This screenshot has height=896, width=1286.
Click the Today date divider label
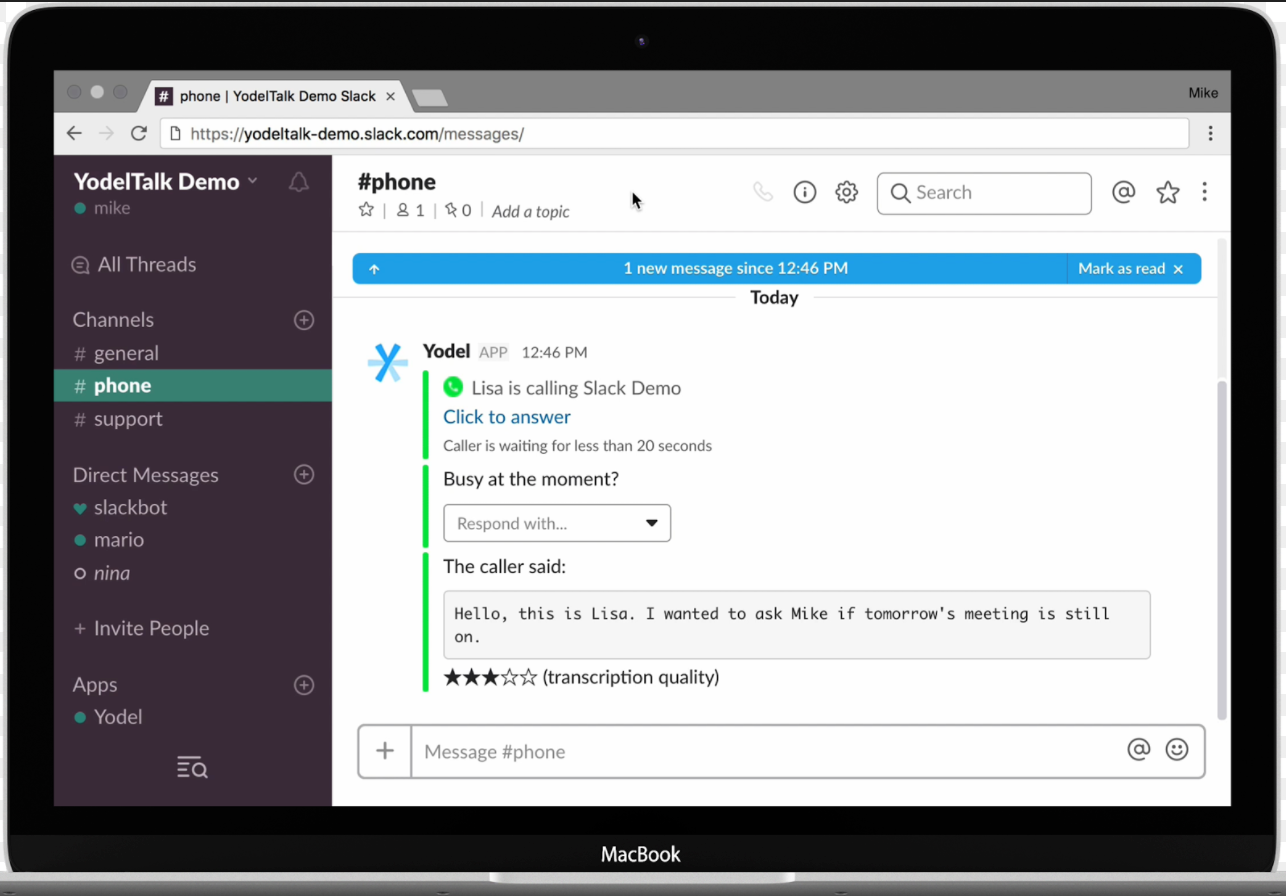(x=774, y=298)
